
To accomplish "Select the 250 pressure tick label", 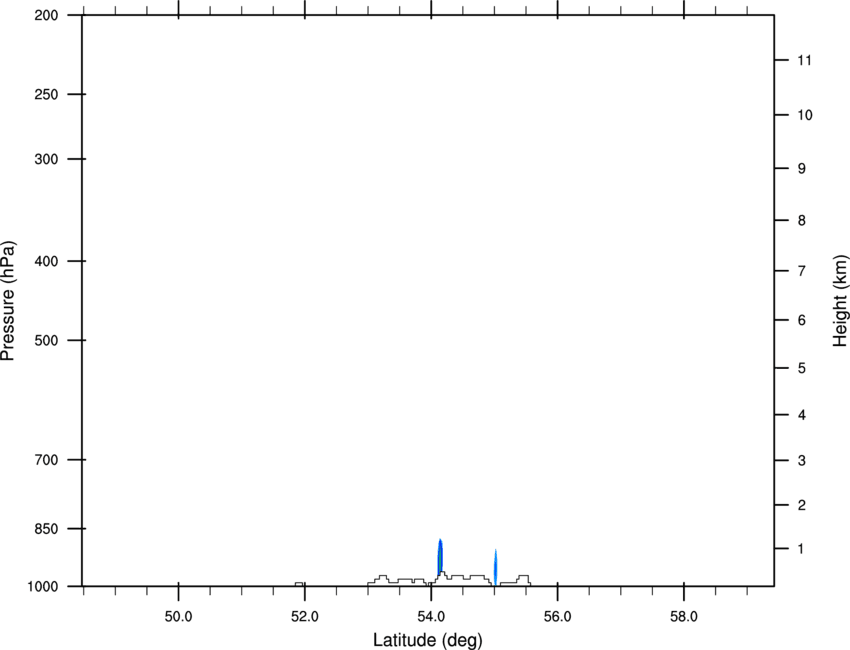I will [46, 94].
